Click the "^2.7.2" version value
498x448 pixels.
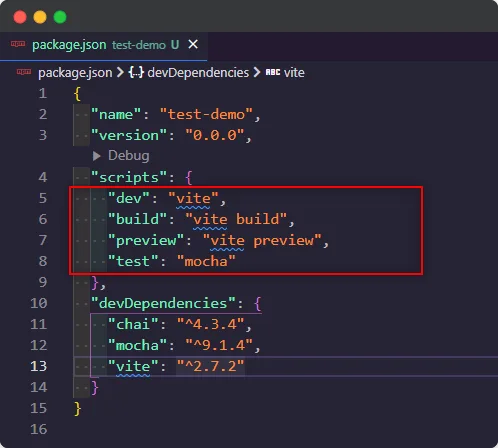click(x=211, y=366)
